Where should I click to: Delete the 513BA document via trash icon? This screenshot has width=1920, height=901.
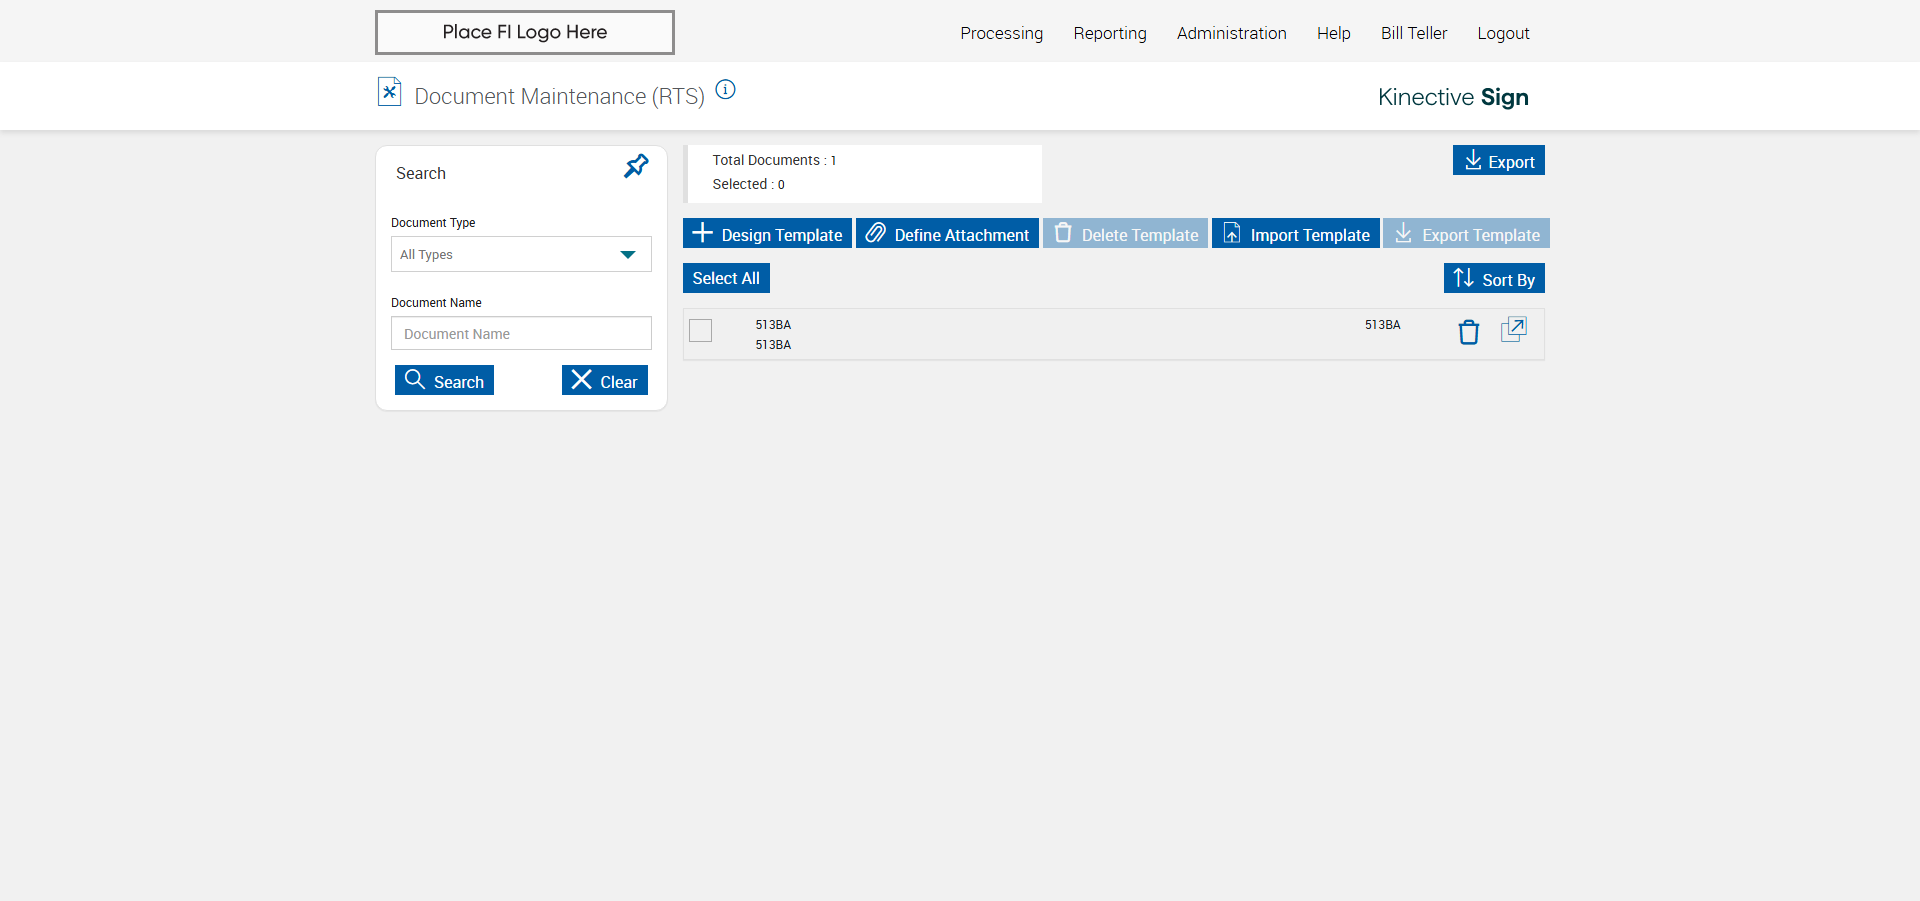pos(1468,332)
